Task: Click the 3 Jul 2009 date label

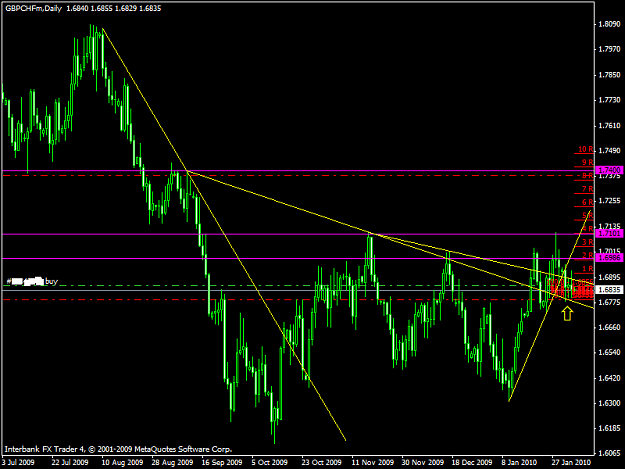Action: pos(18,463)
